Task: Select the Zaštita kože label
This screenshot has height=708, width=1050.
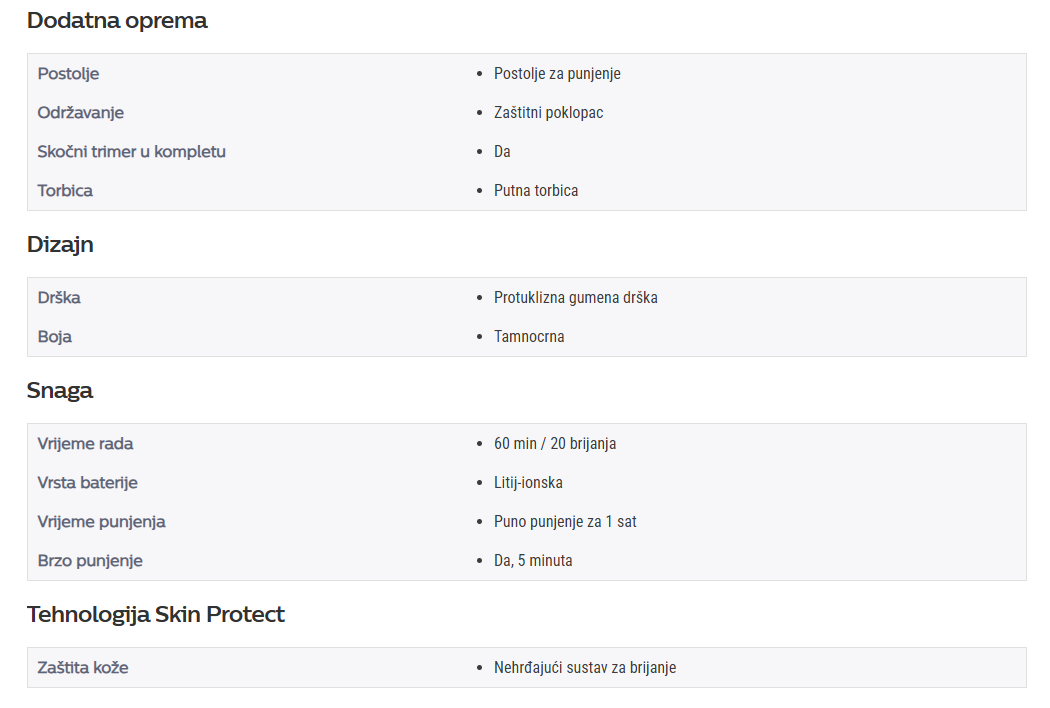Action: 83,668
